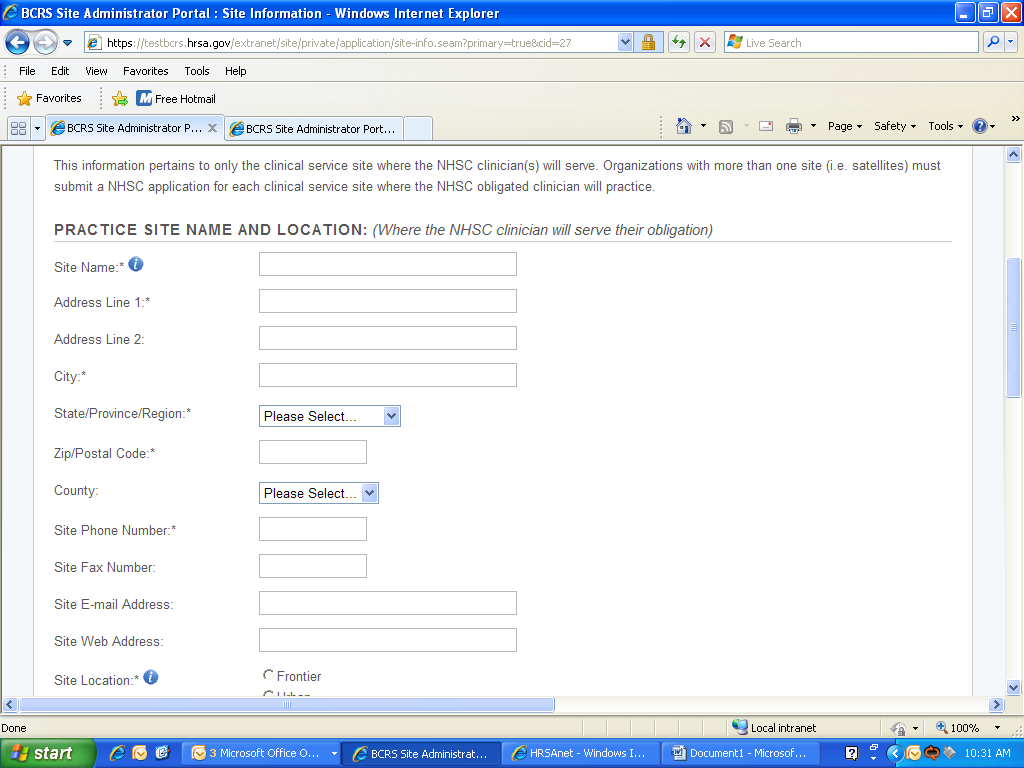Click the Print icon

793,126
